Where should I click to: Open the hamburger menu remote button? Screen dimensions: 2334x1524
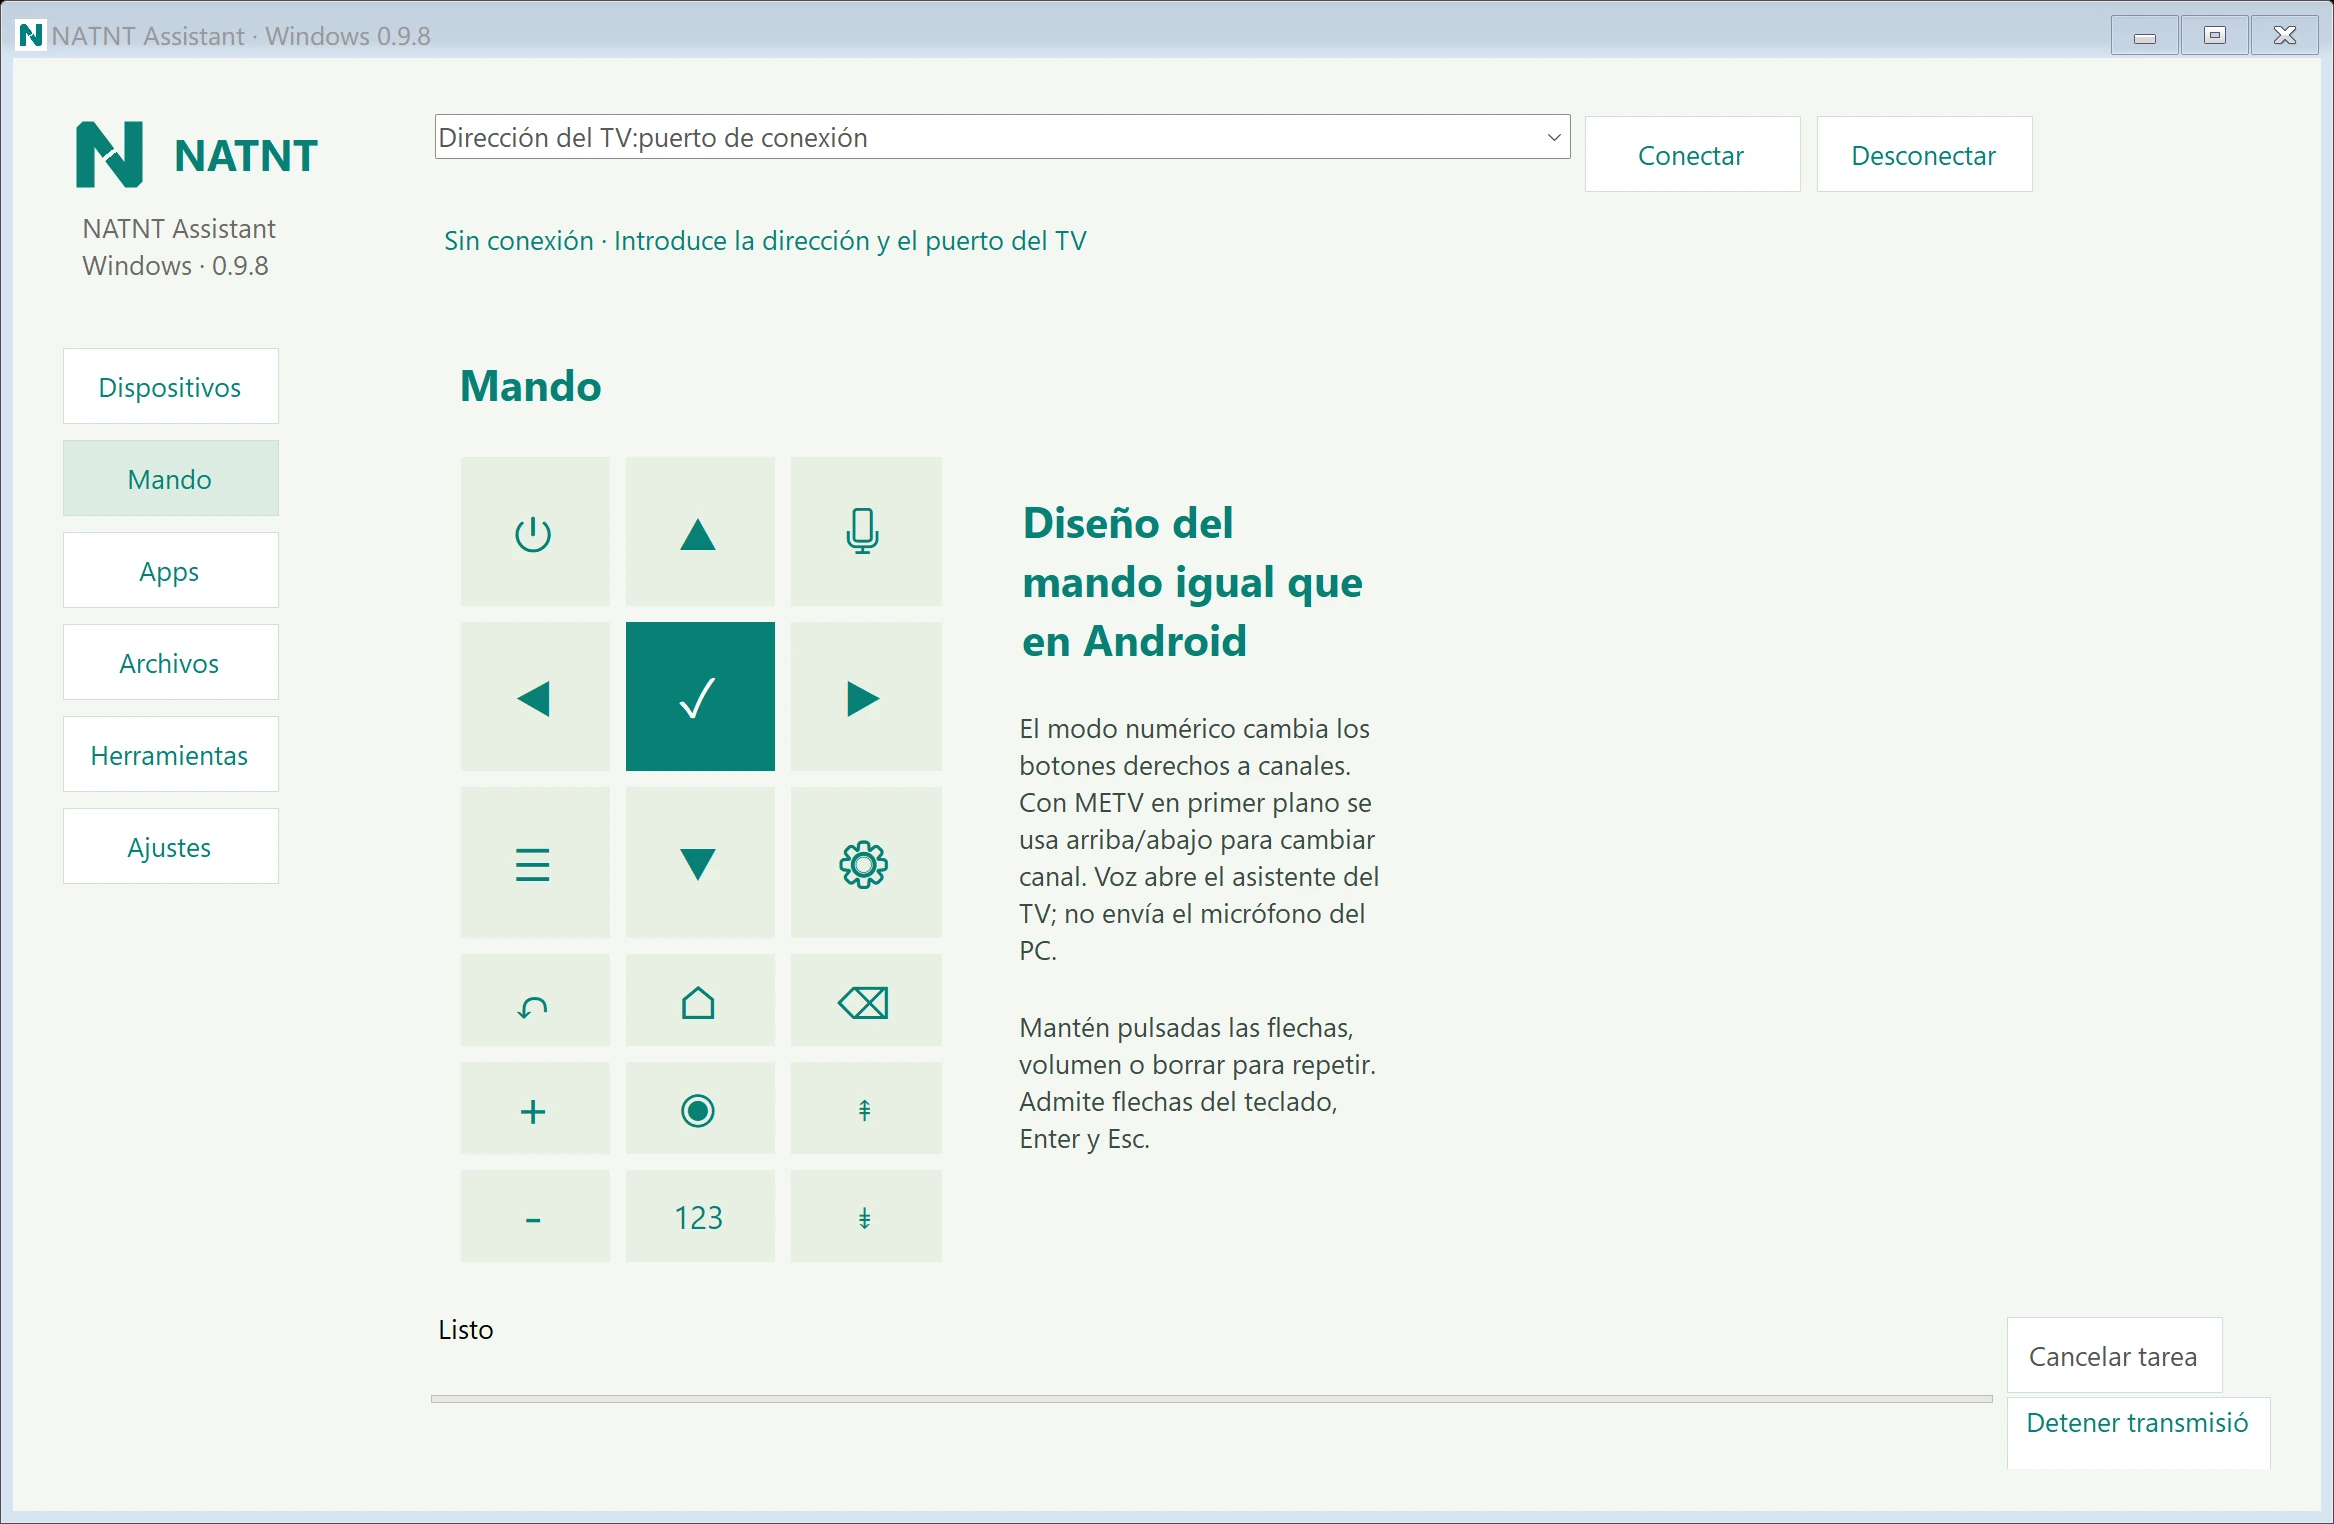coord(535,863)
